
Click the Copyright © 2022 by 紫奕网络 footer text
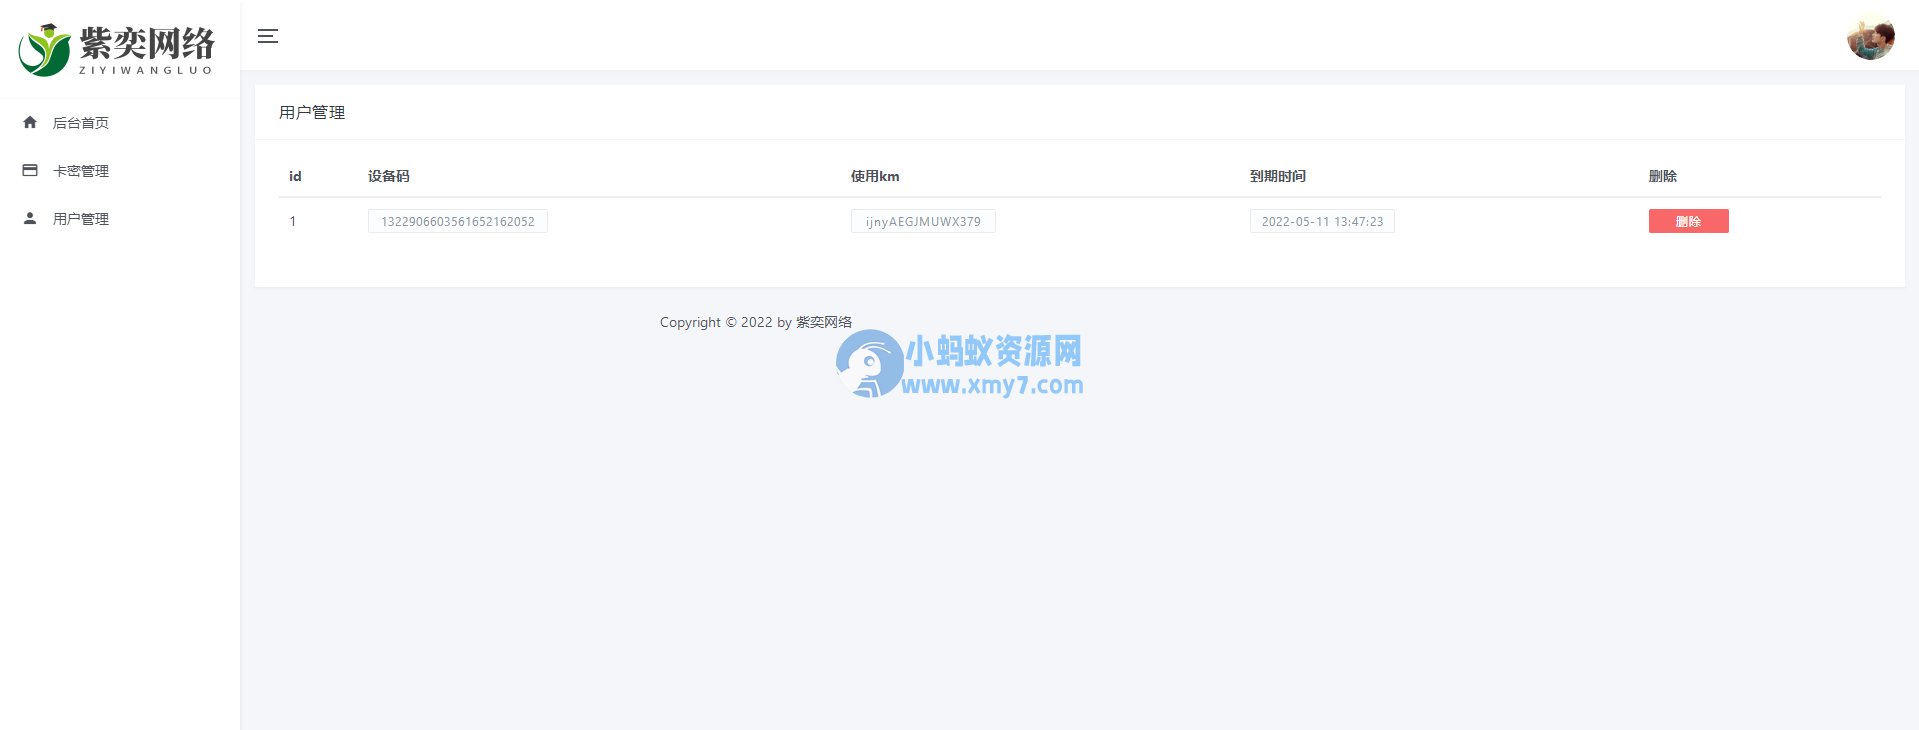click(x=756, y=322)
